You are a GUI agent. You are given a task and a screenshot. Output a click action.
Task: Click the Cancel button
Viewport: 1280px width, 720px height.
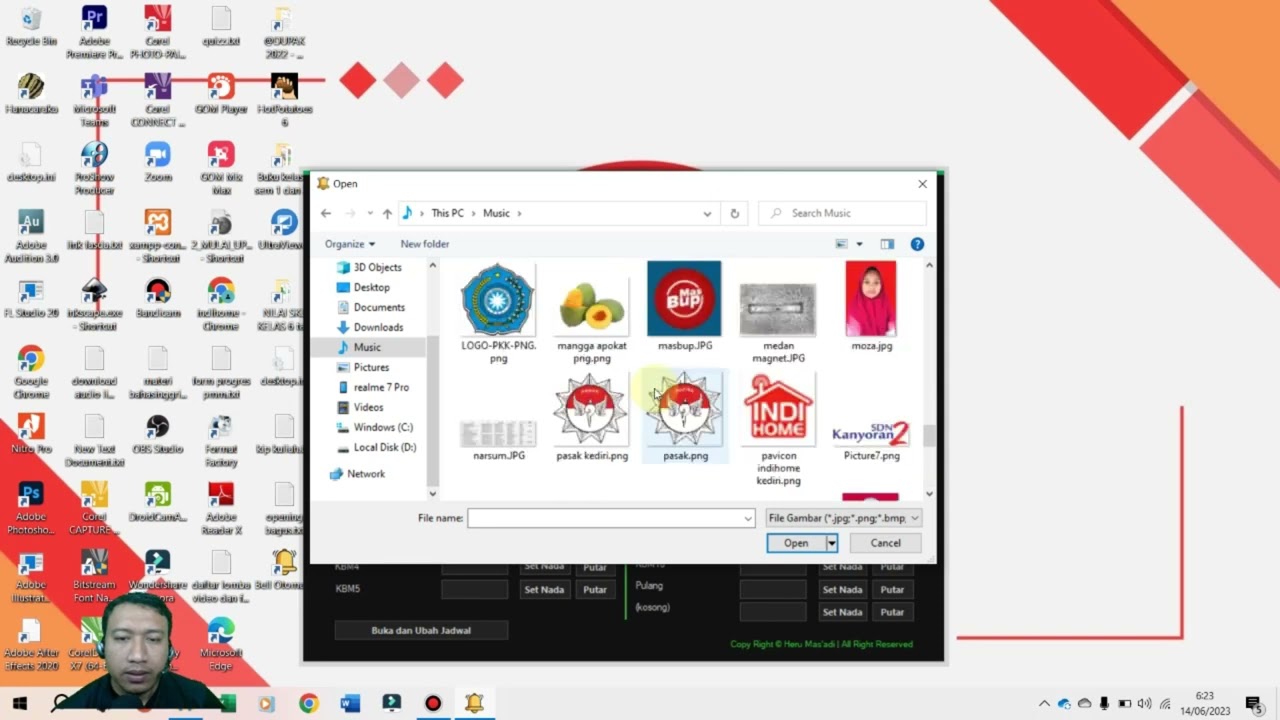[885, 543]
